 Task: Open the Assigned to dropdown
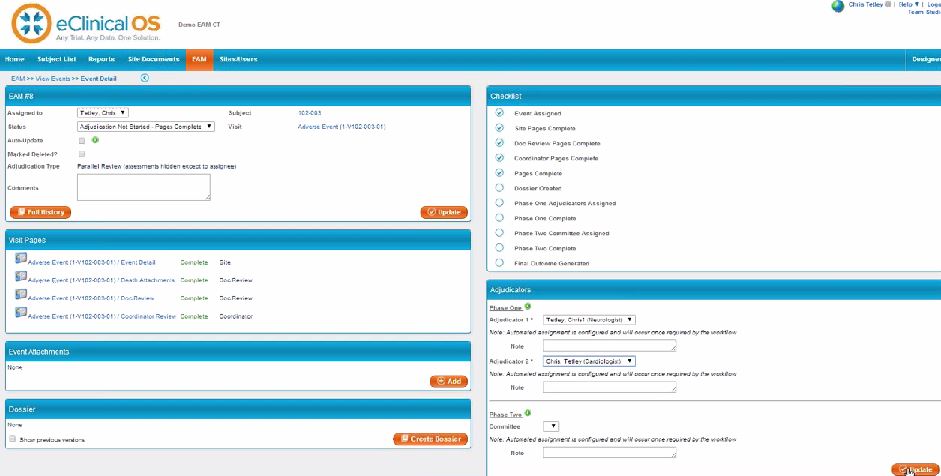(103, 113)
